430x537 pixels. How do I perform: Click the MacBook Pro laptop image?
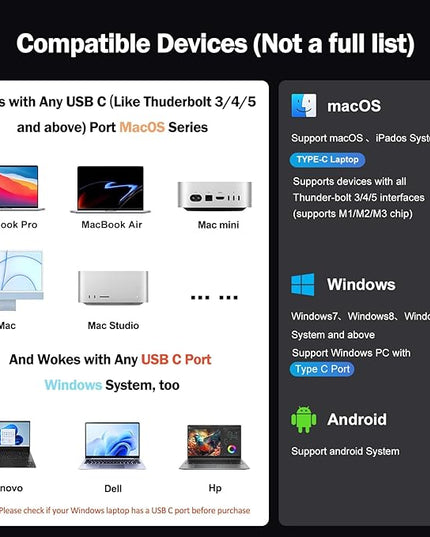click(21, 188)
